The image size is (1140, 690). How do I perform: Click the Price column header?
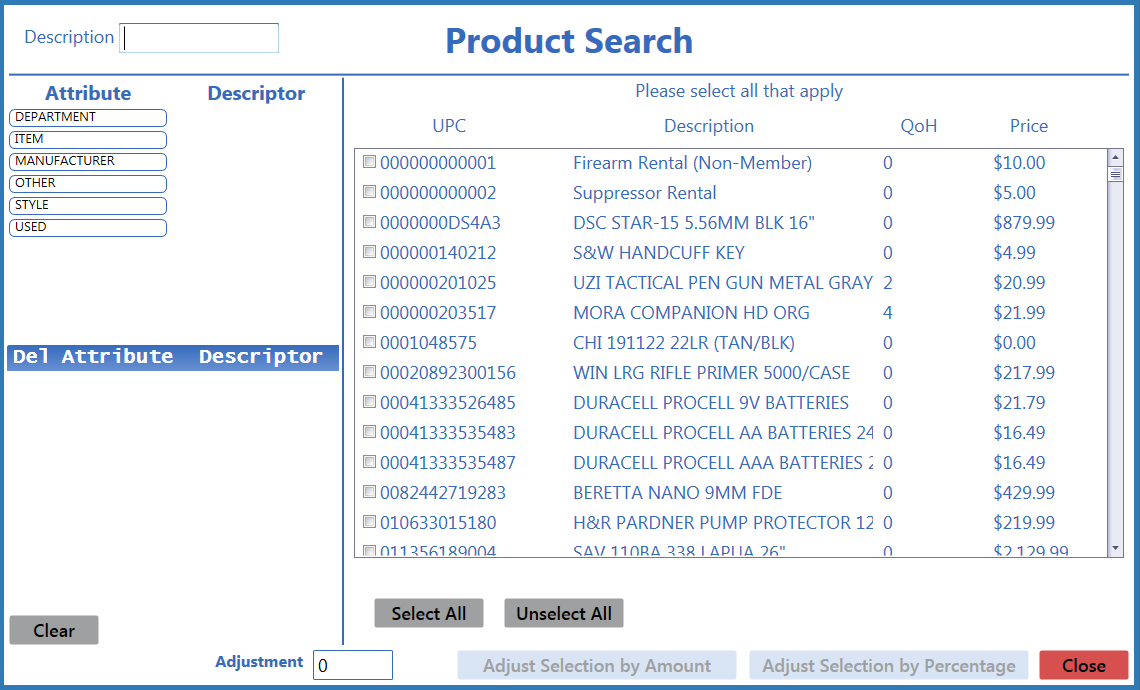coord(1029,126)
